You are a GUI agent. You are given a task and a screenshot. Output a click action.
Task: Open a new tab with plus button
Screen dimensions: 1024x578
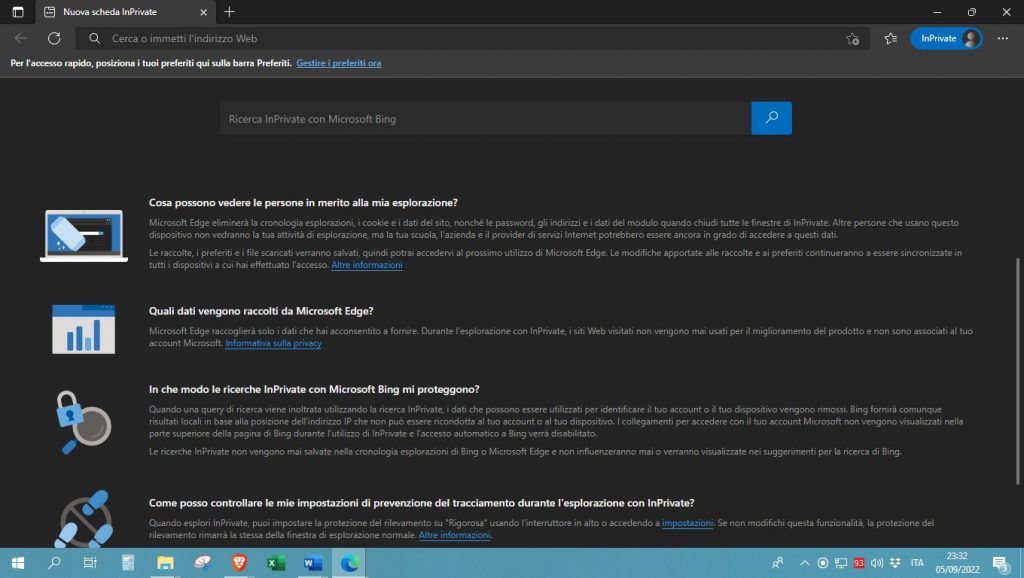click(229, 12)
